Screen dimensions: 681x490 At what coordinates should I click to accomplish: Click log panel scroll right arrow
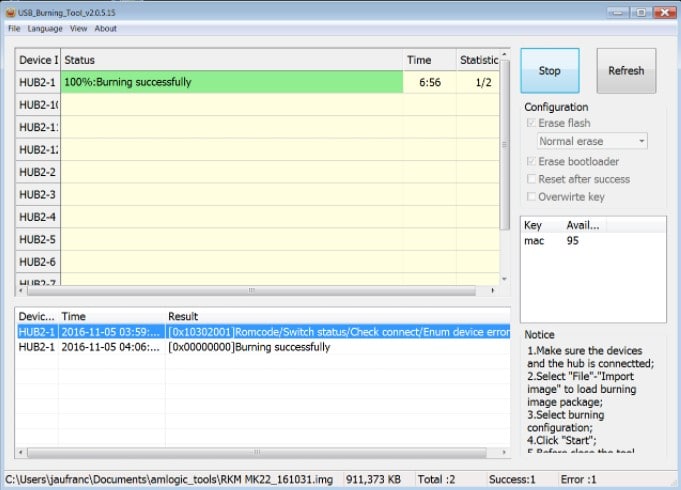(504, 453)
